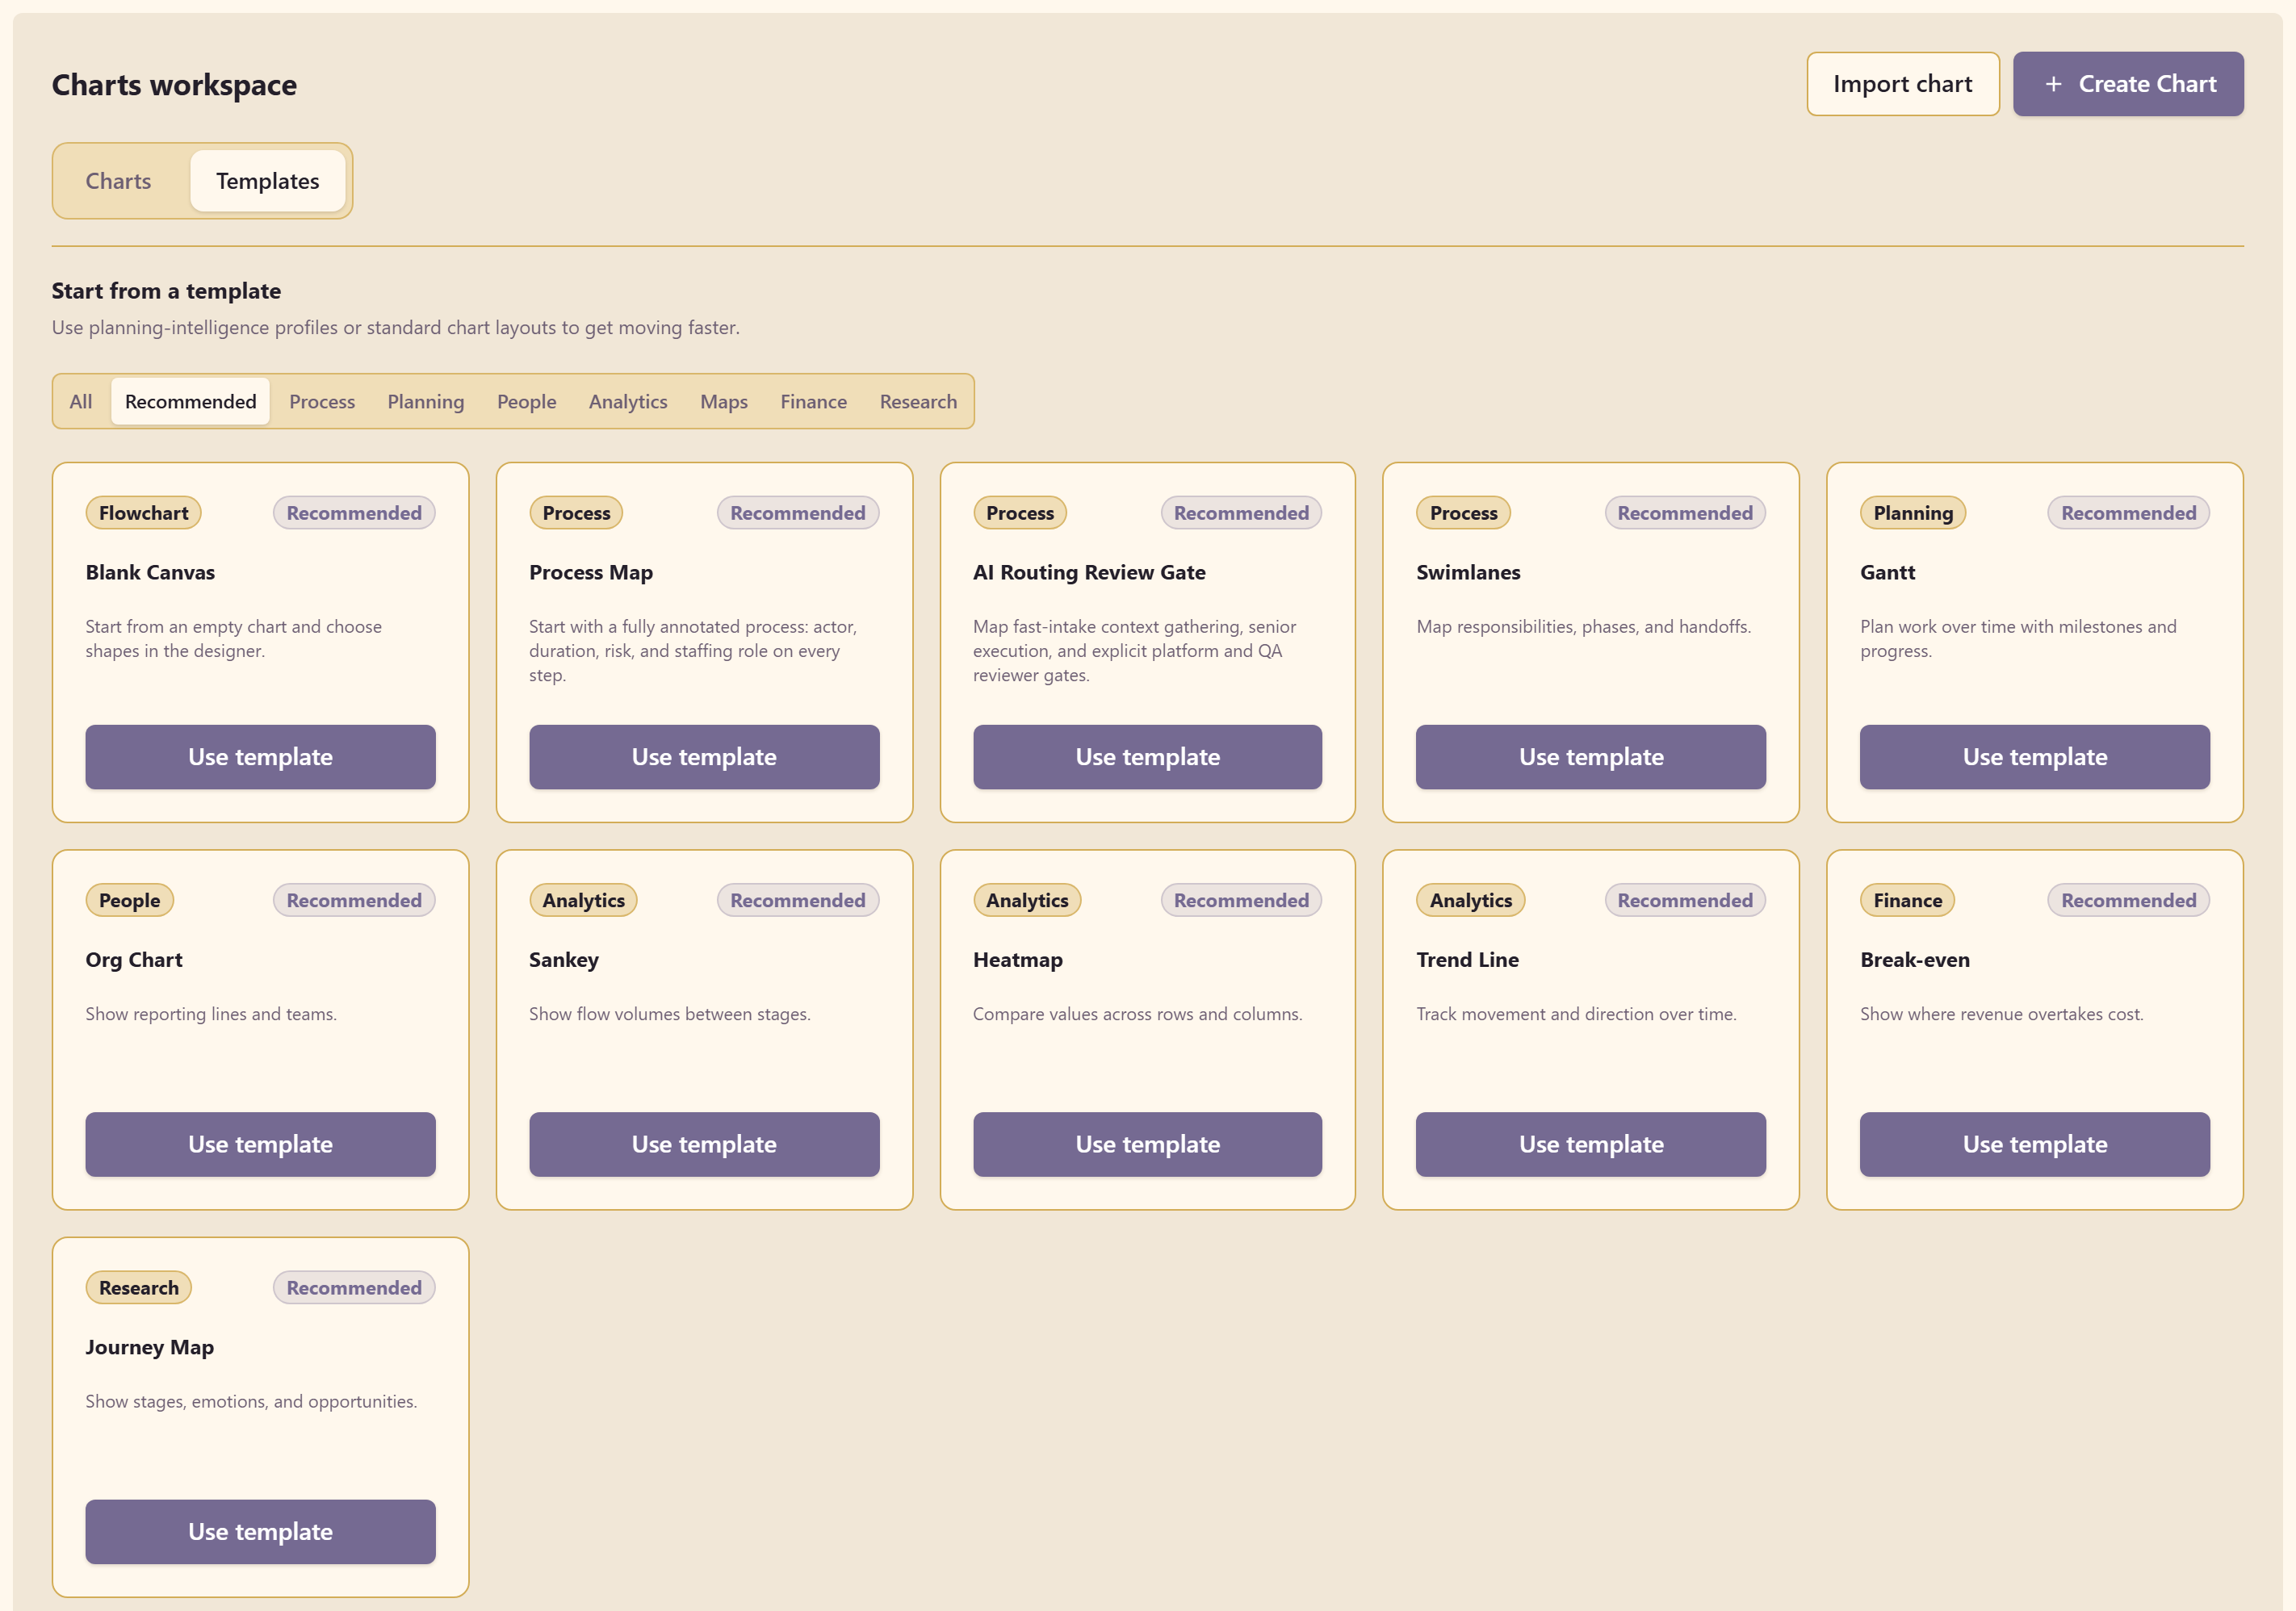Use the Process Map template
The image size is (2296, 1611).
704,757
